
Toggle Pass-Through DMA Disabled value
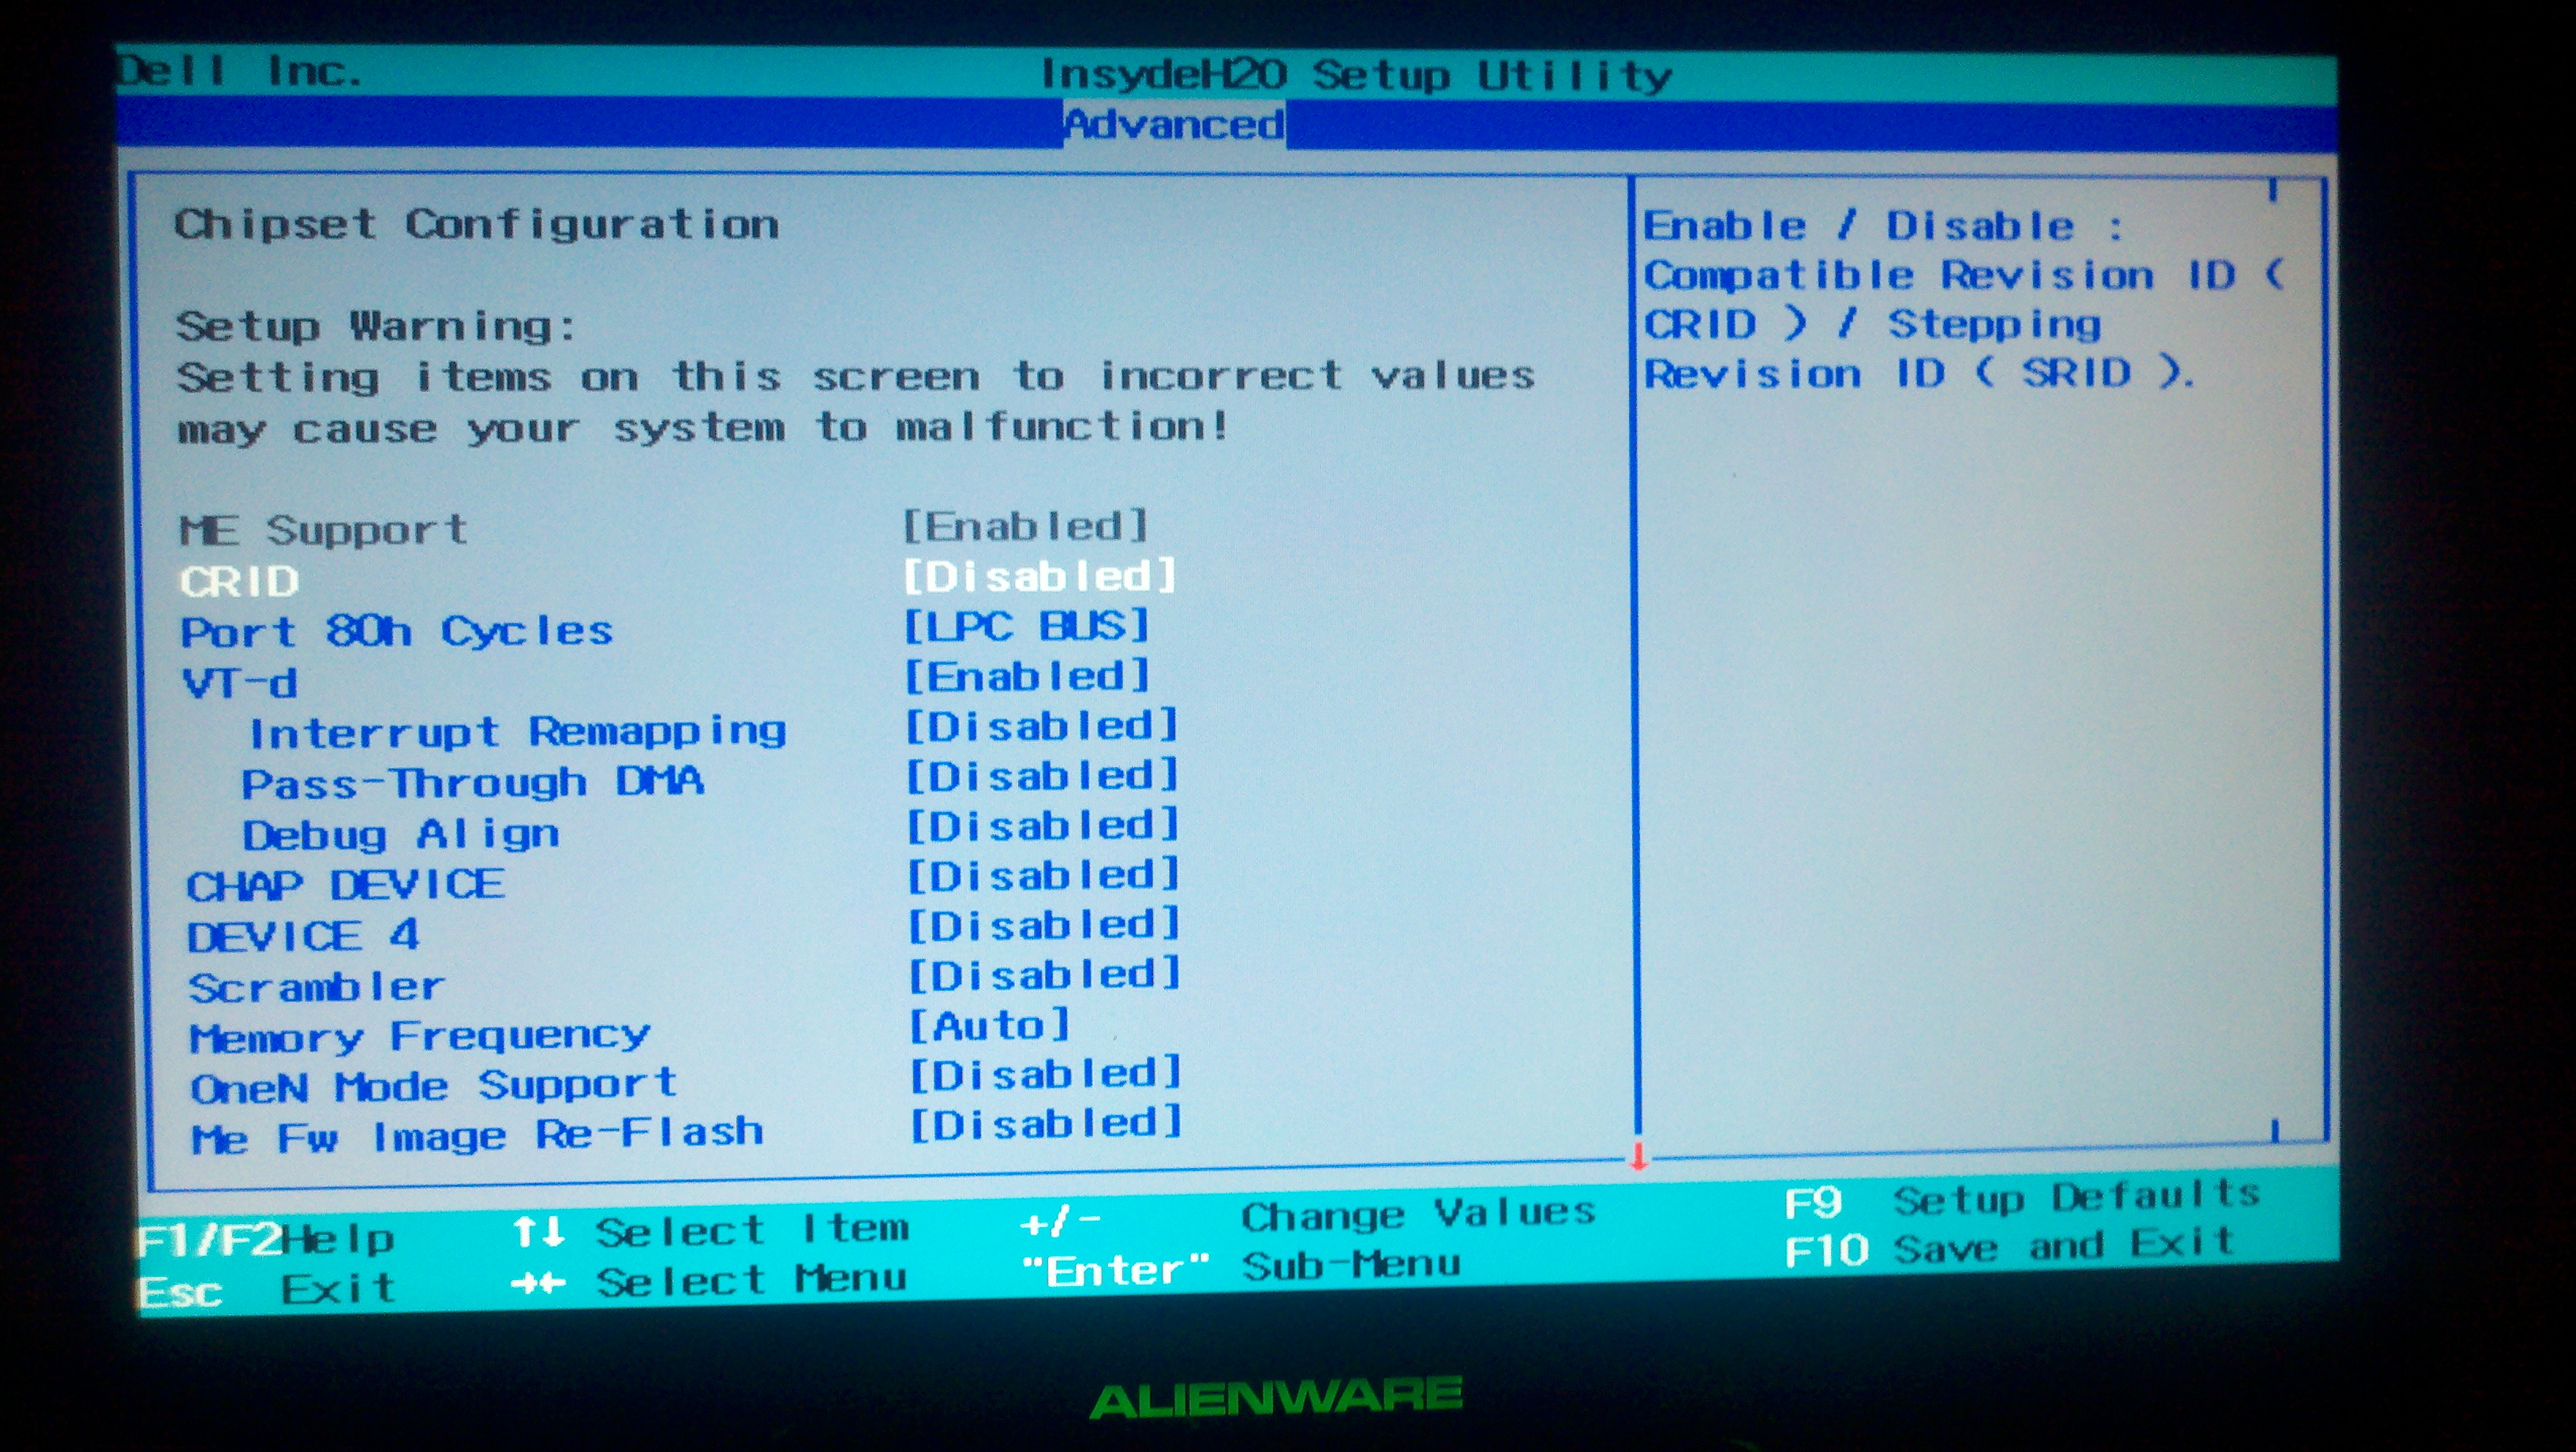1043,776
